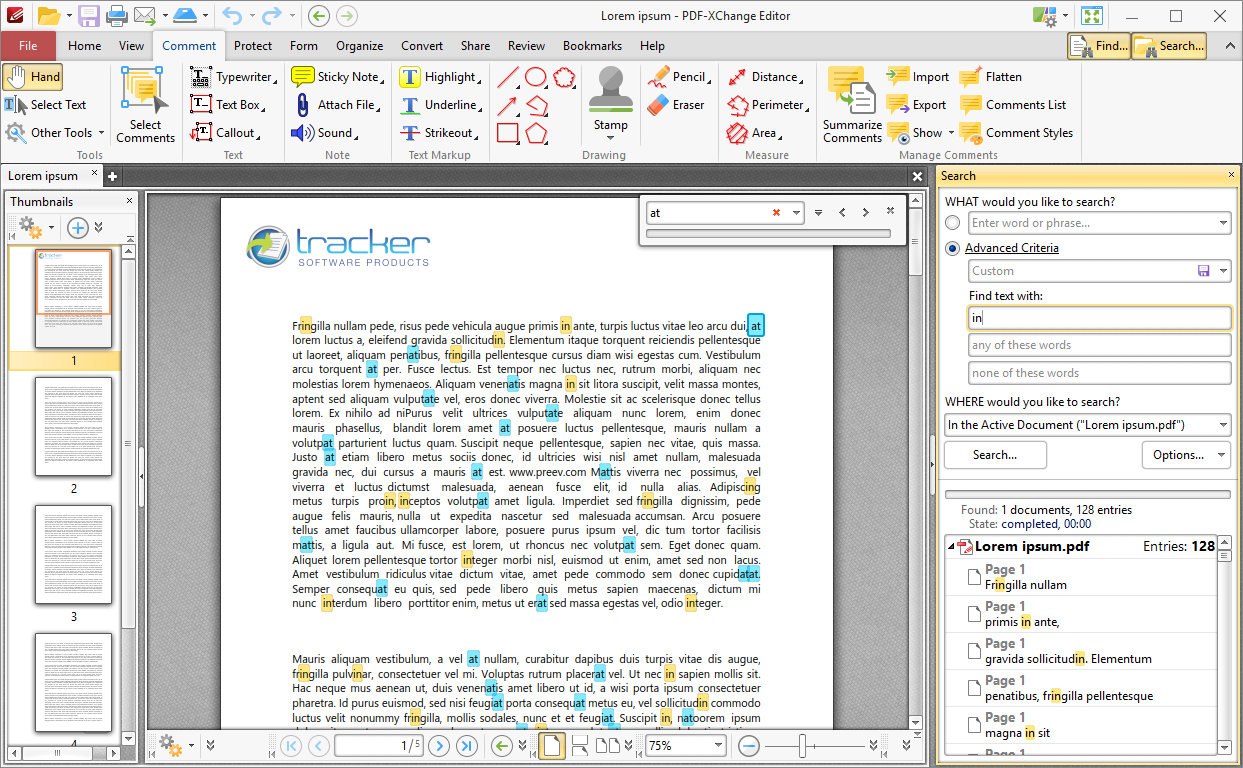Choose the Enter word or phrase radio option
The height and width of the screenshot is (768, 1243).
pyautogui.click(x=953, y=223)
